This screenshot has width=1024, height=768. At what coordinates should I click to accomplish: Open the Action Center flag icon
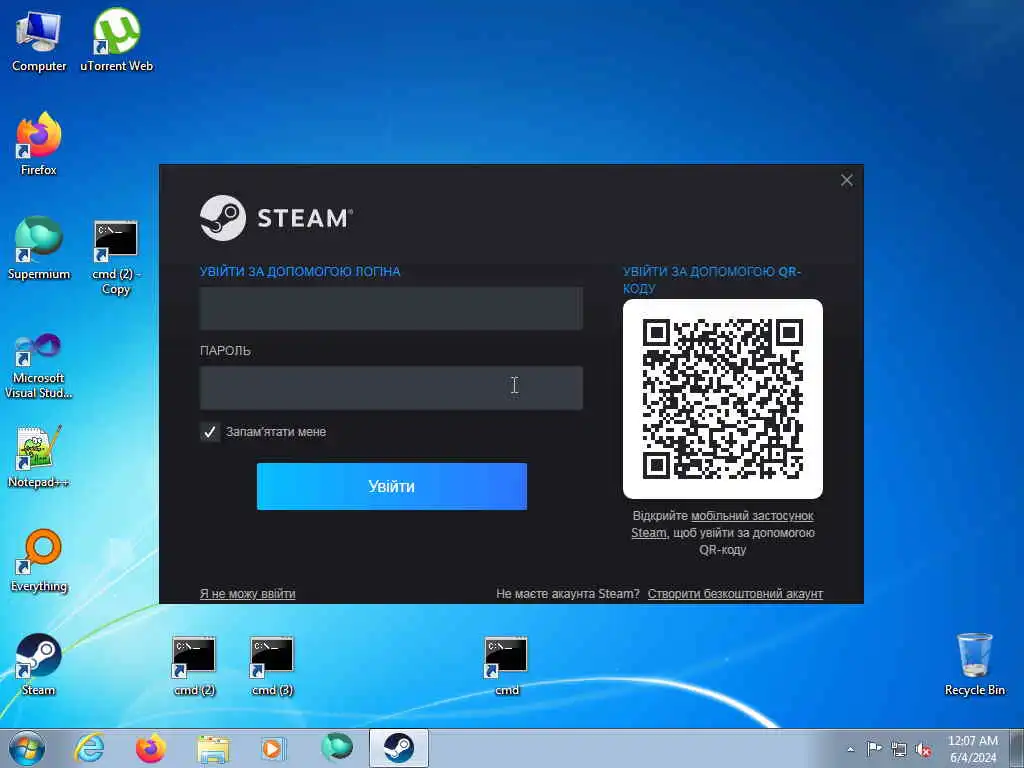point(874,749)
